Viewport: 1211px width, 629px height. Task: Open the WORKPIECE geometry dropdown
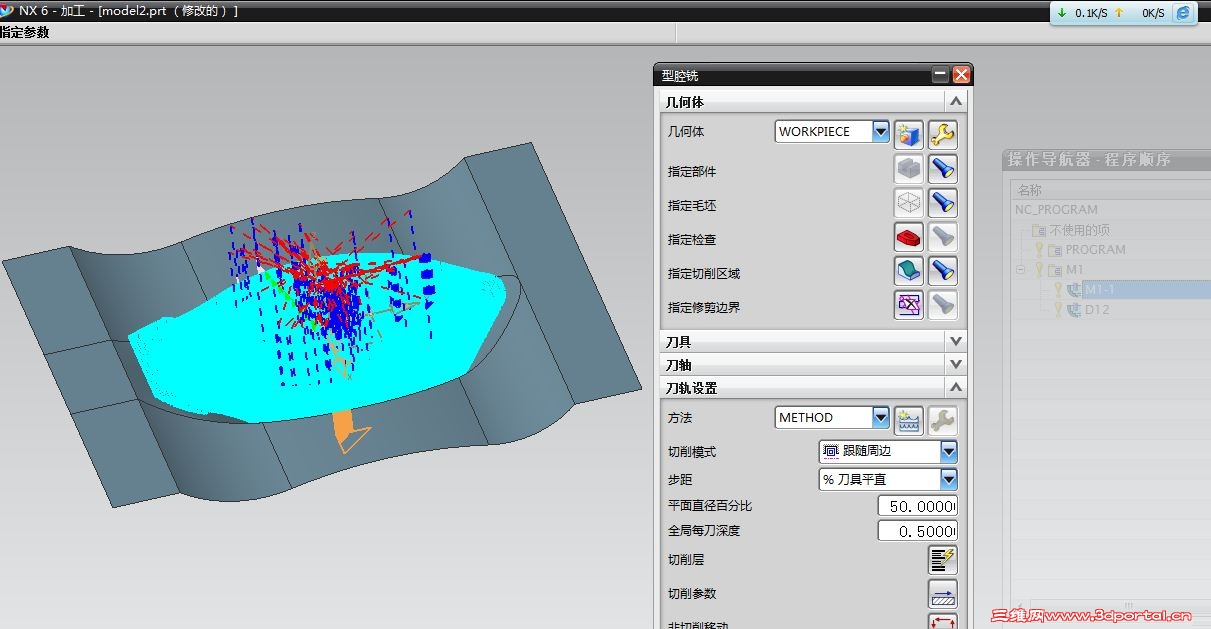[880, 131]
